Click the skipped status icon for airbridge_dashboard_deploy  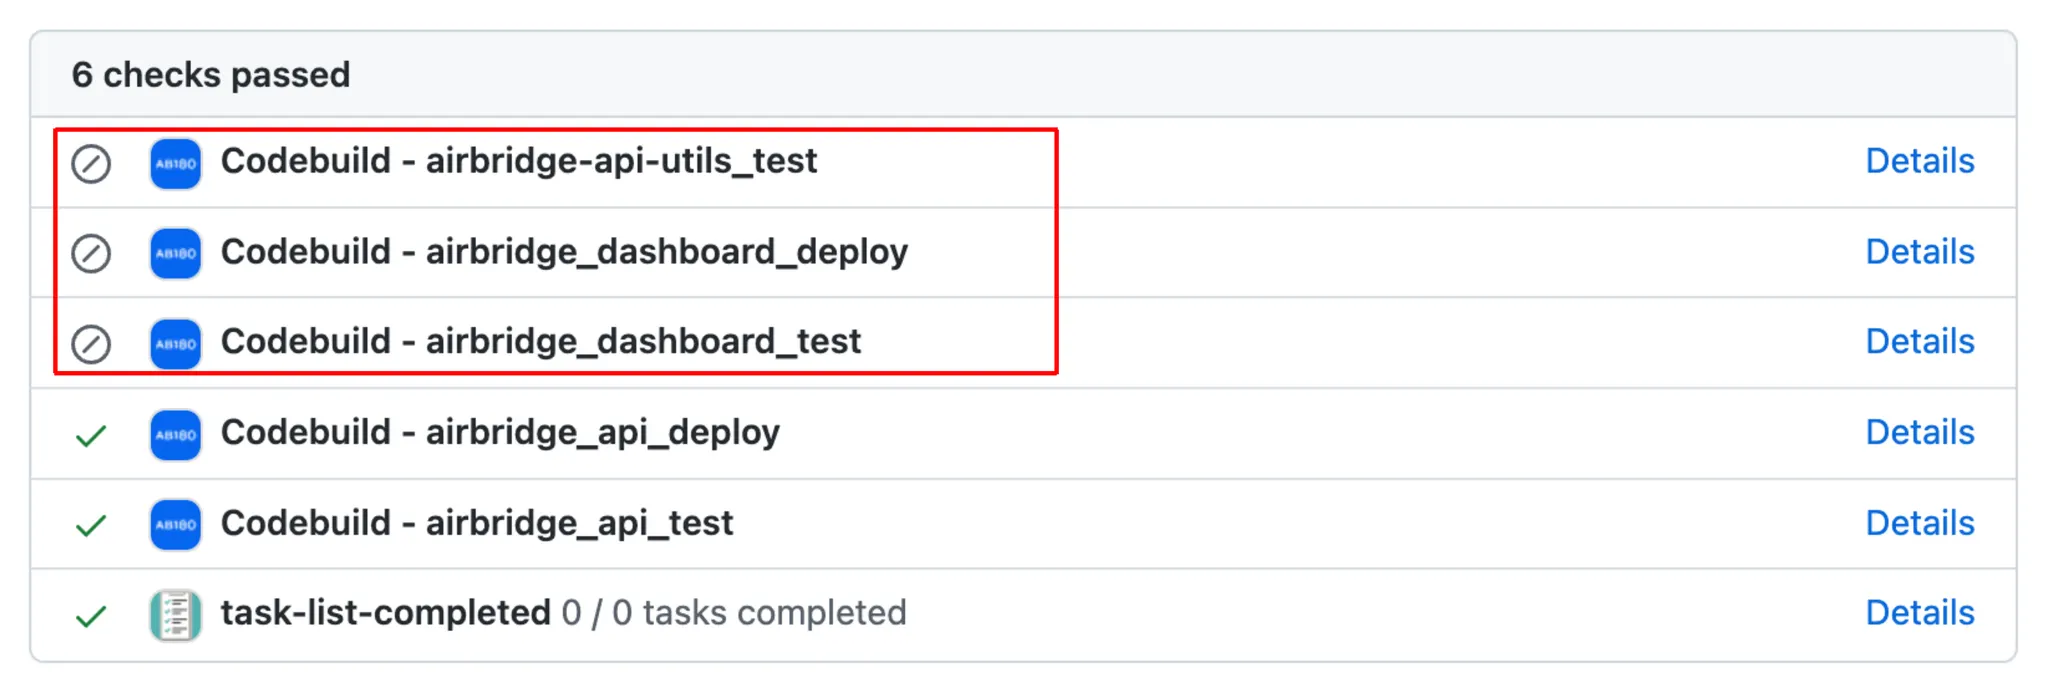point(91,253)
